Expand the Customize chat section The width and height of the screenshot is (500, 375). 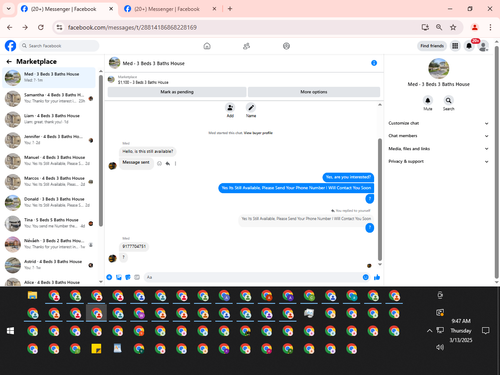click(x=438, y=123)
